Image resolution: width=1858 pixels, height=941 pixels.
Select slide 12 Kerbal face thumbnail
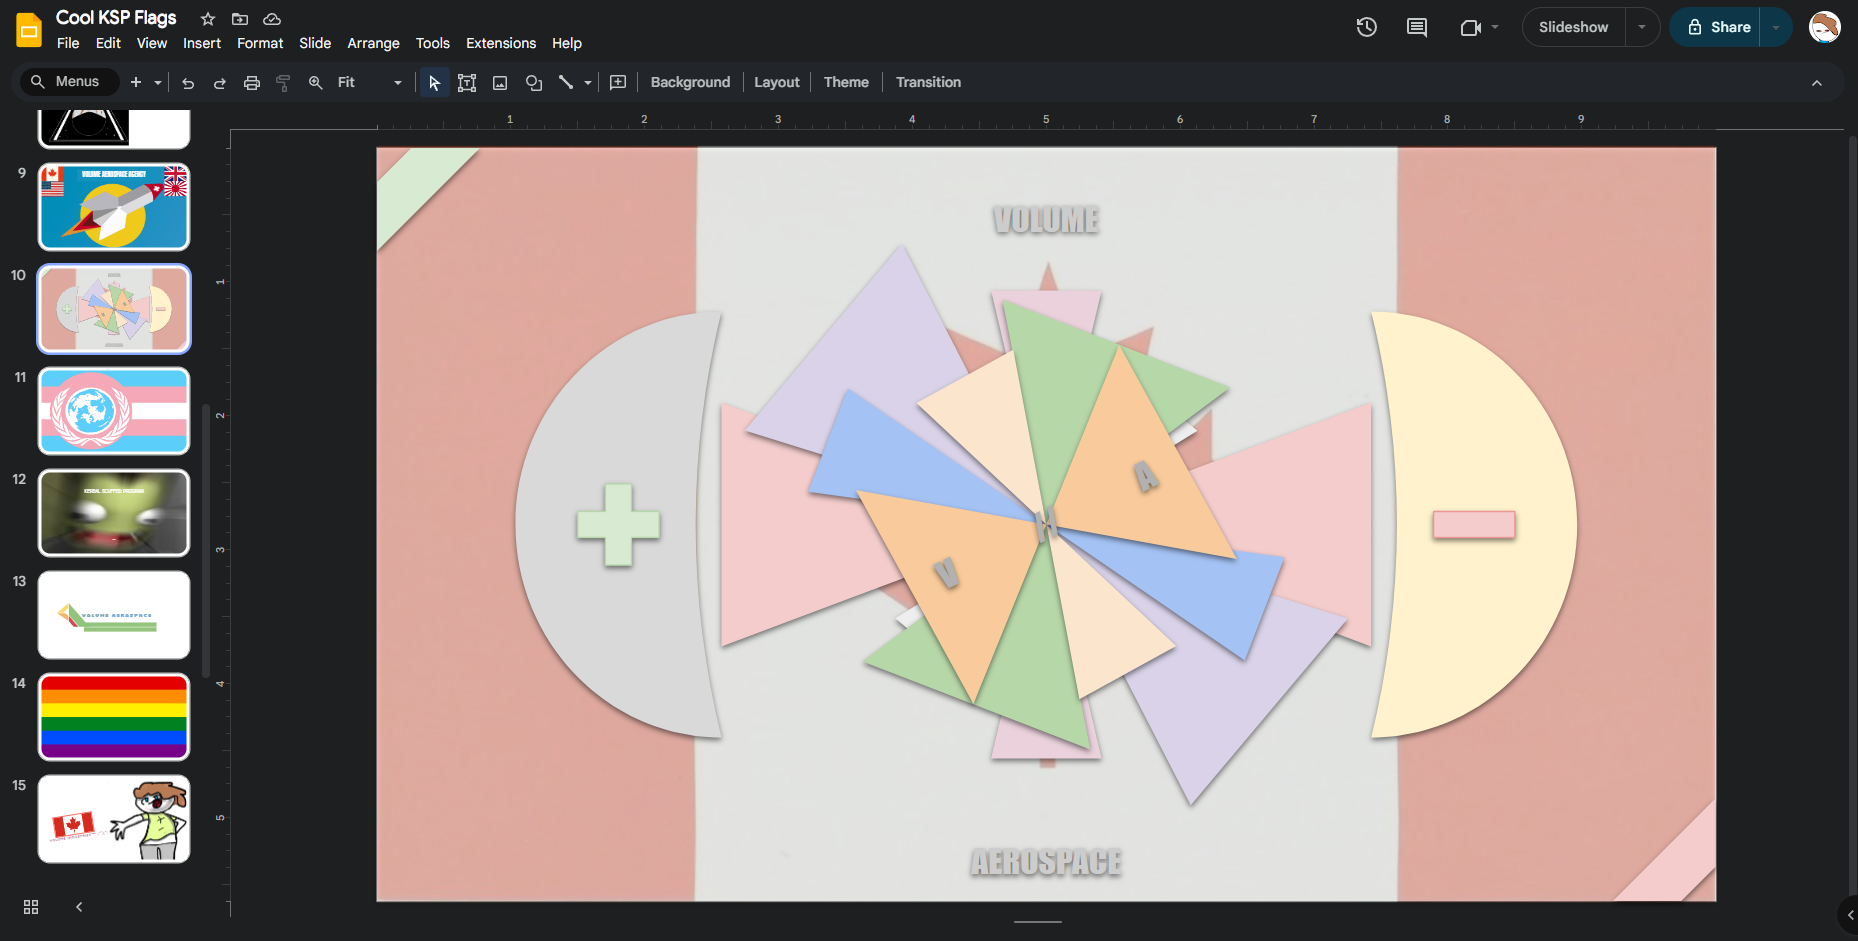pyautogui.click(x=114, y=513)
